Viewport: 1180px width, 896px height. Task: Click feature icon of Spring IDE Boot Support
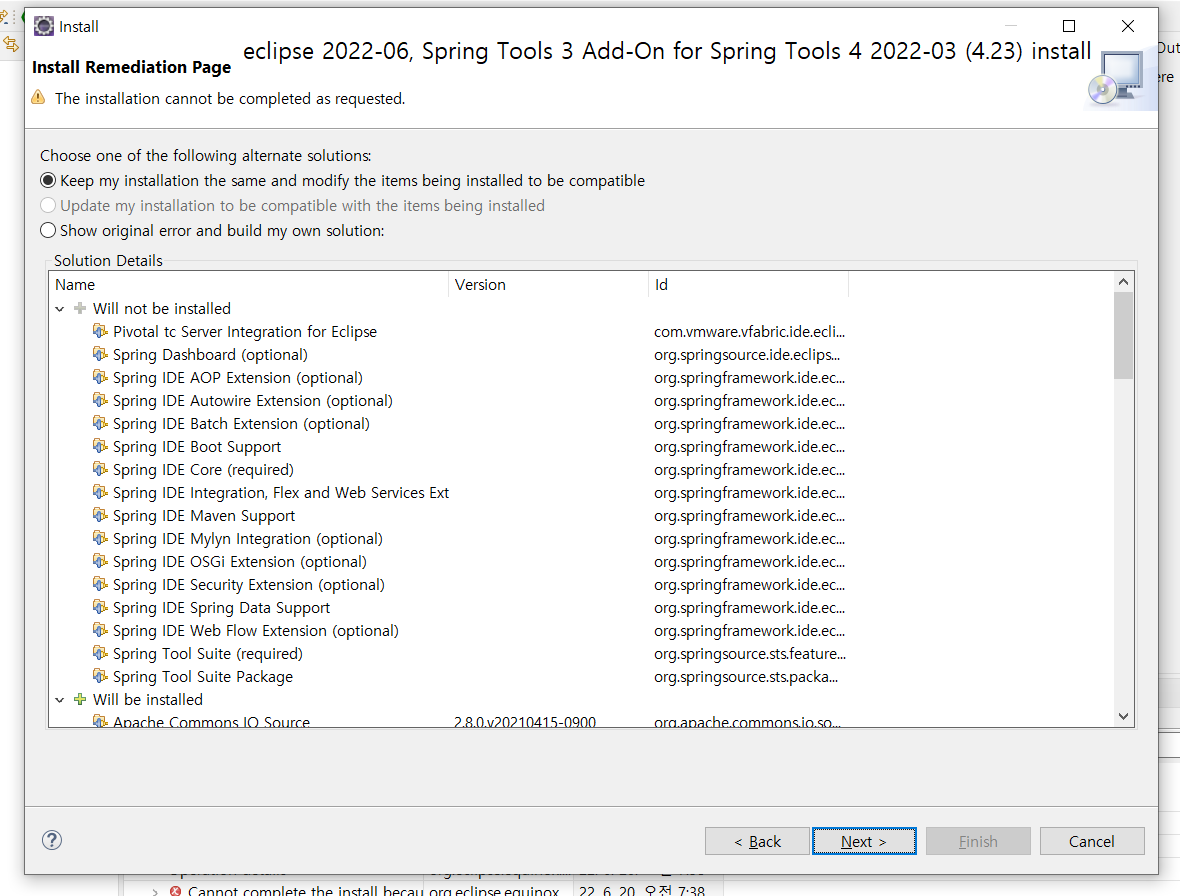click(100, 446)
